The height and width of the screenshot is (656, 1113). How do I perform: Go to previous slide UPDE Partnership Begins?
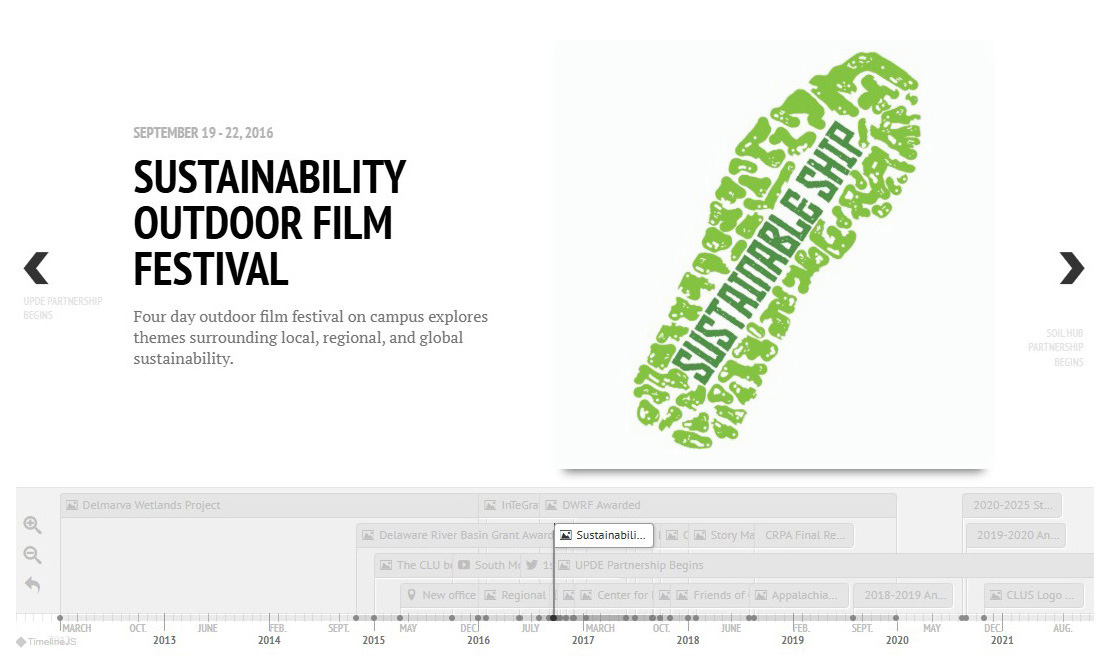tap(37, 268)
